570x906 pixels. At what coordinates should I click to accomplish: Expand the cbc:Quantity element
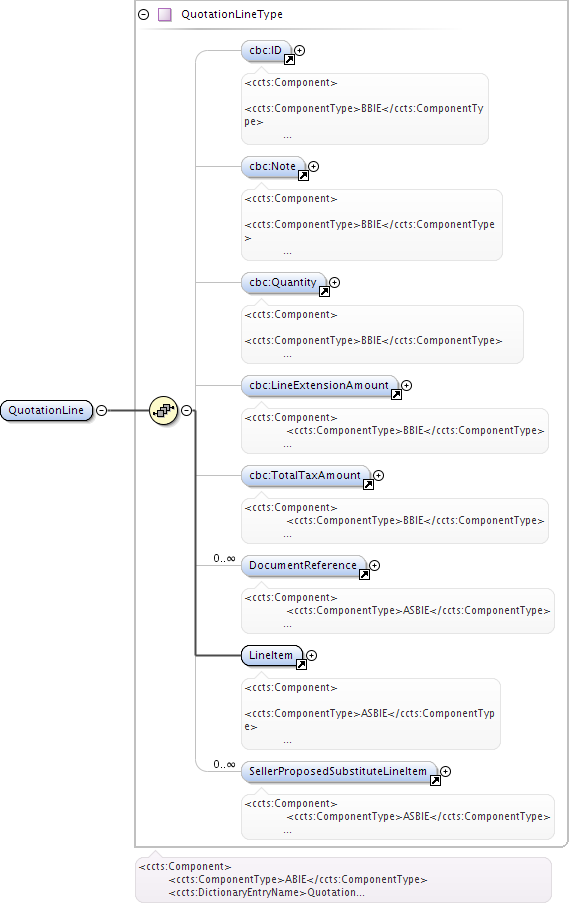coord(334,283)
